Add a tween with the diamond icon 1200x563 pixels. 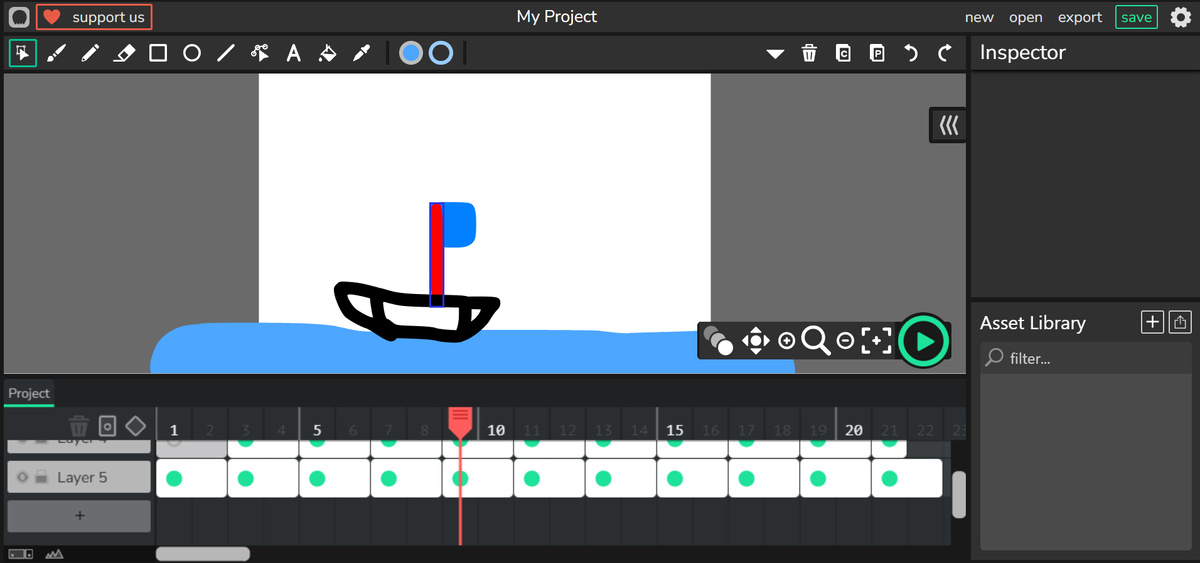click(x=135, y=426)
